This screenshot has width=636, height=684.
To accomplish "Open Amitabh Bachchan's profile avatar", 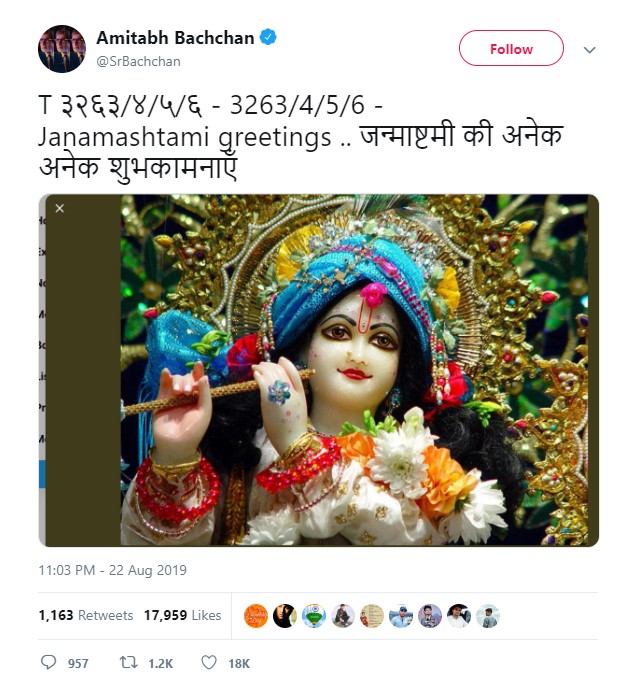I will [x=62, y=48].
